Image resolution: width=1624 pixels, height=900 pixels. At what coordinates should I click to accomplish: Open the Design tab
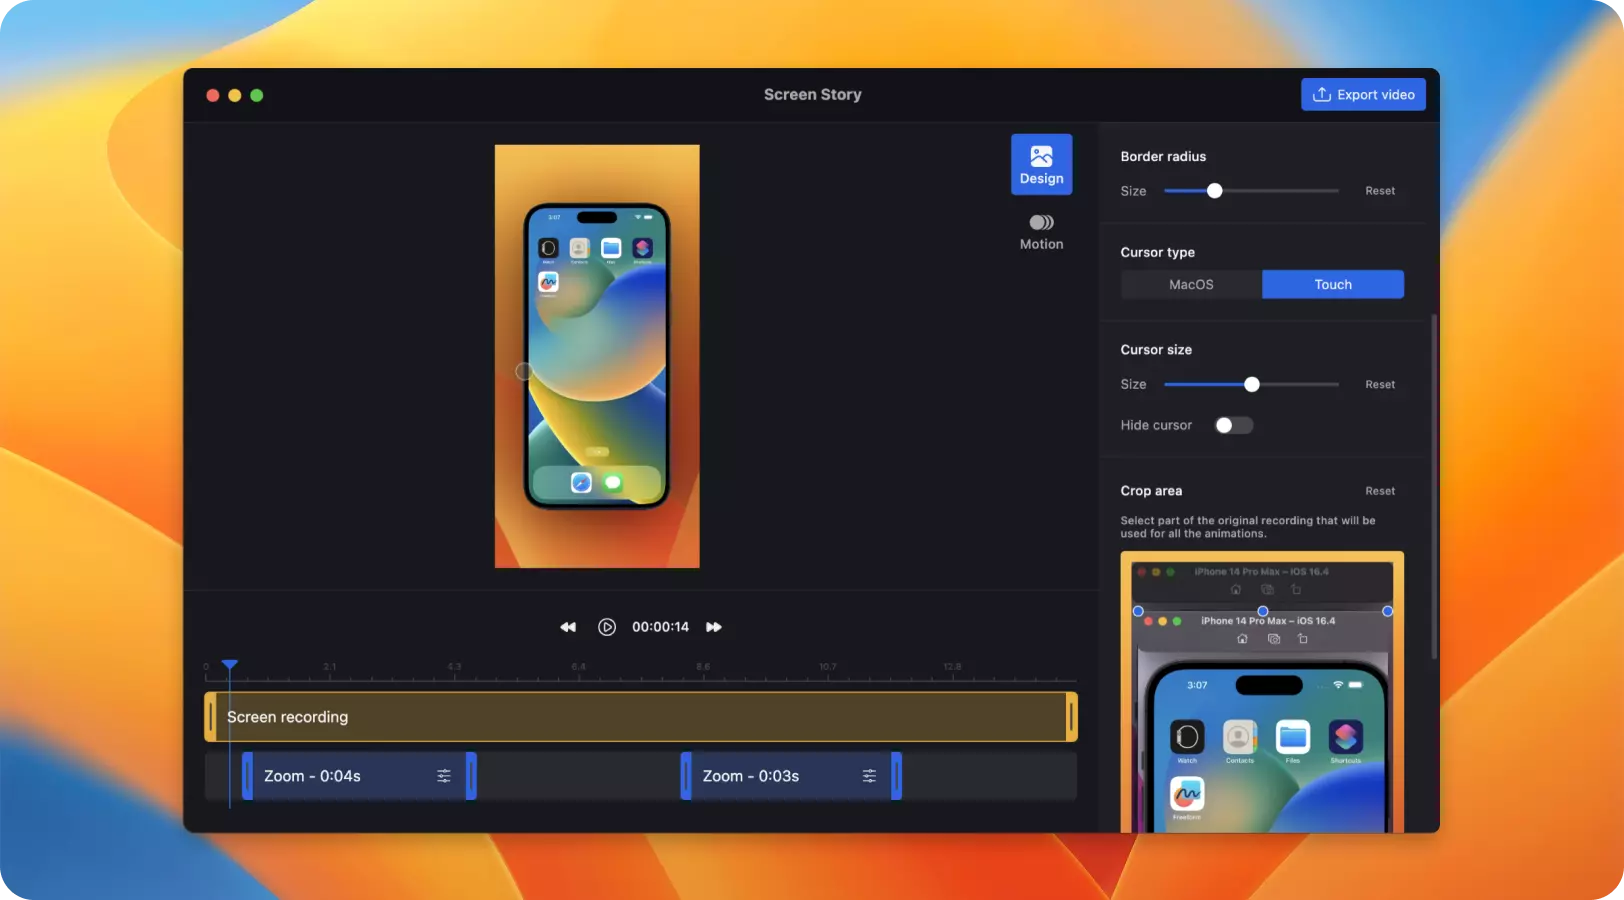[x=1041, y=164]
